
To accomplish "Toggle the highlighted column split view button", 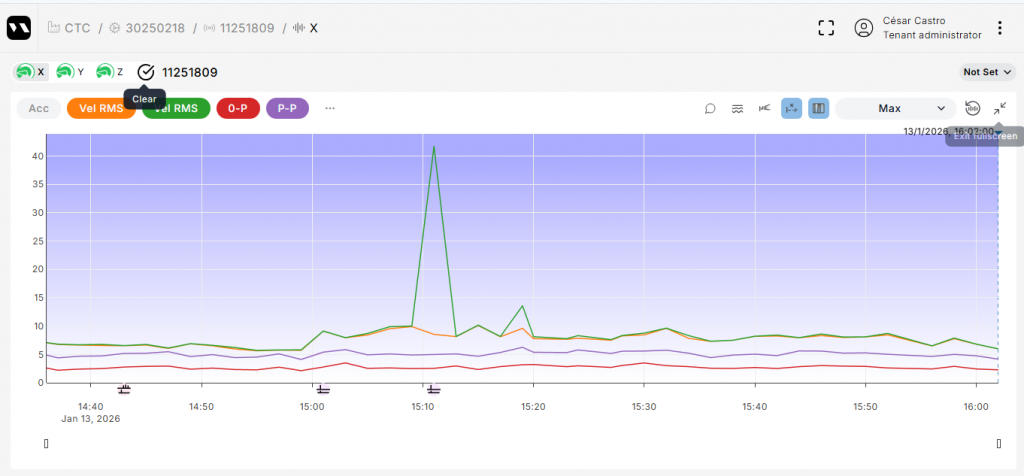I will tap(818, 108).
